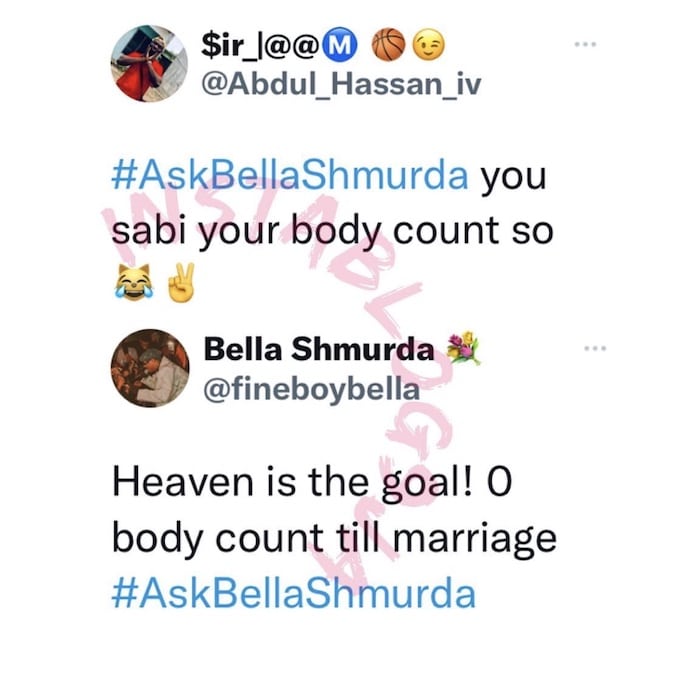Click the @Abdul_Hassan_iv handle

[342, 83]
